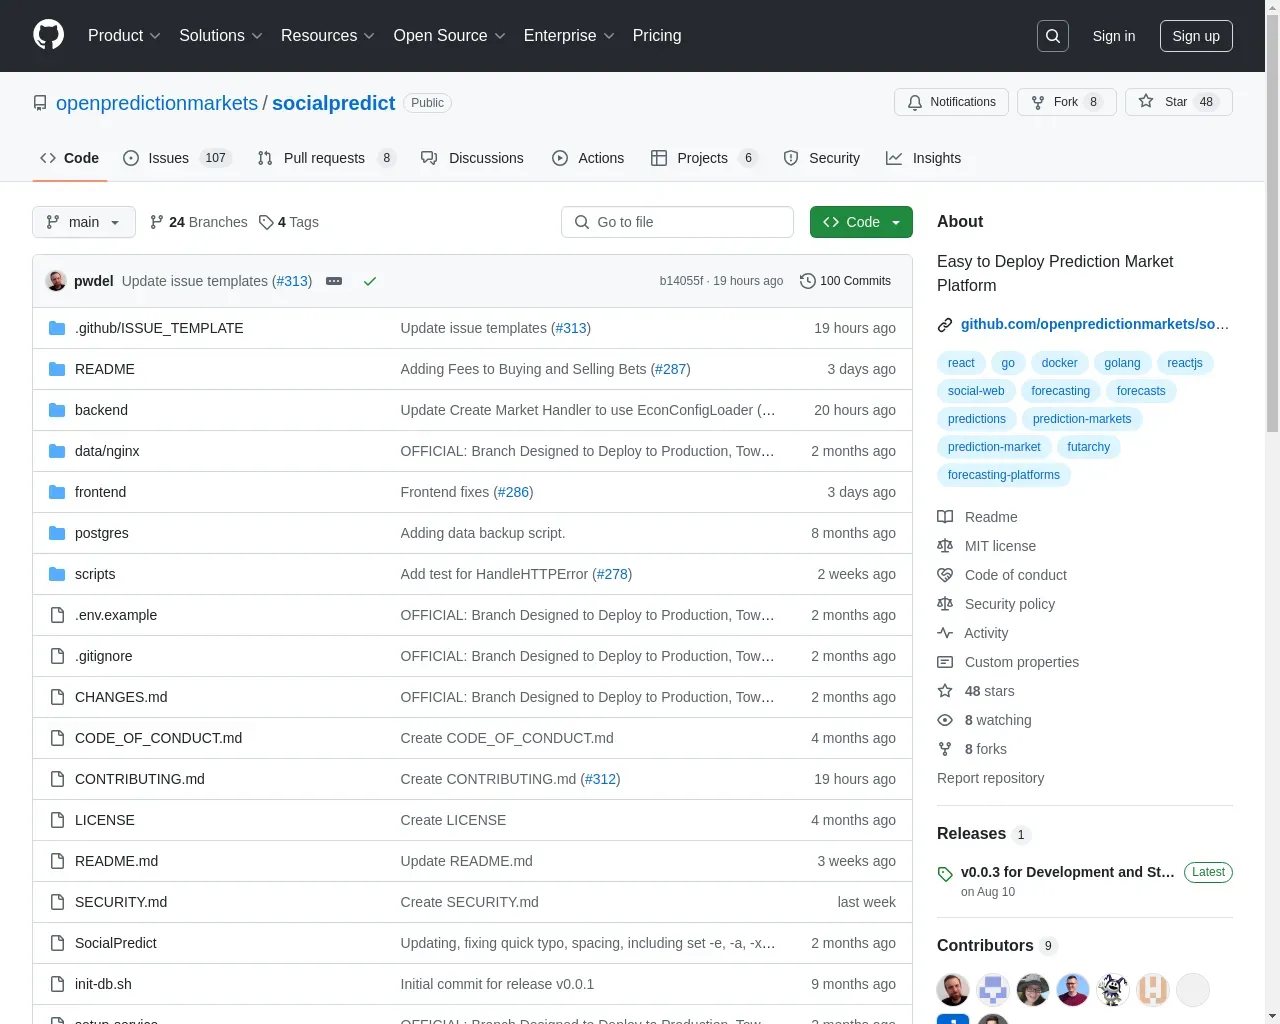Screen dimensions: 1280x1024
Task: Open Report repository link
Action: point(990,778)
